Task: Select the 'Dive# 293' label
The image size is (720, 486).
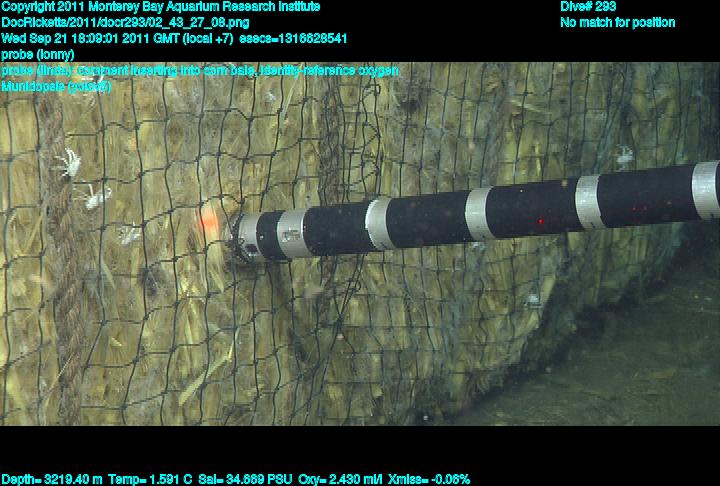Action: 588,6
